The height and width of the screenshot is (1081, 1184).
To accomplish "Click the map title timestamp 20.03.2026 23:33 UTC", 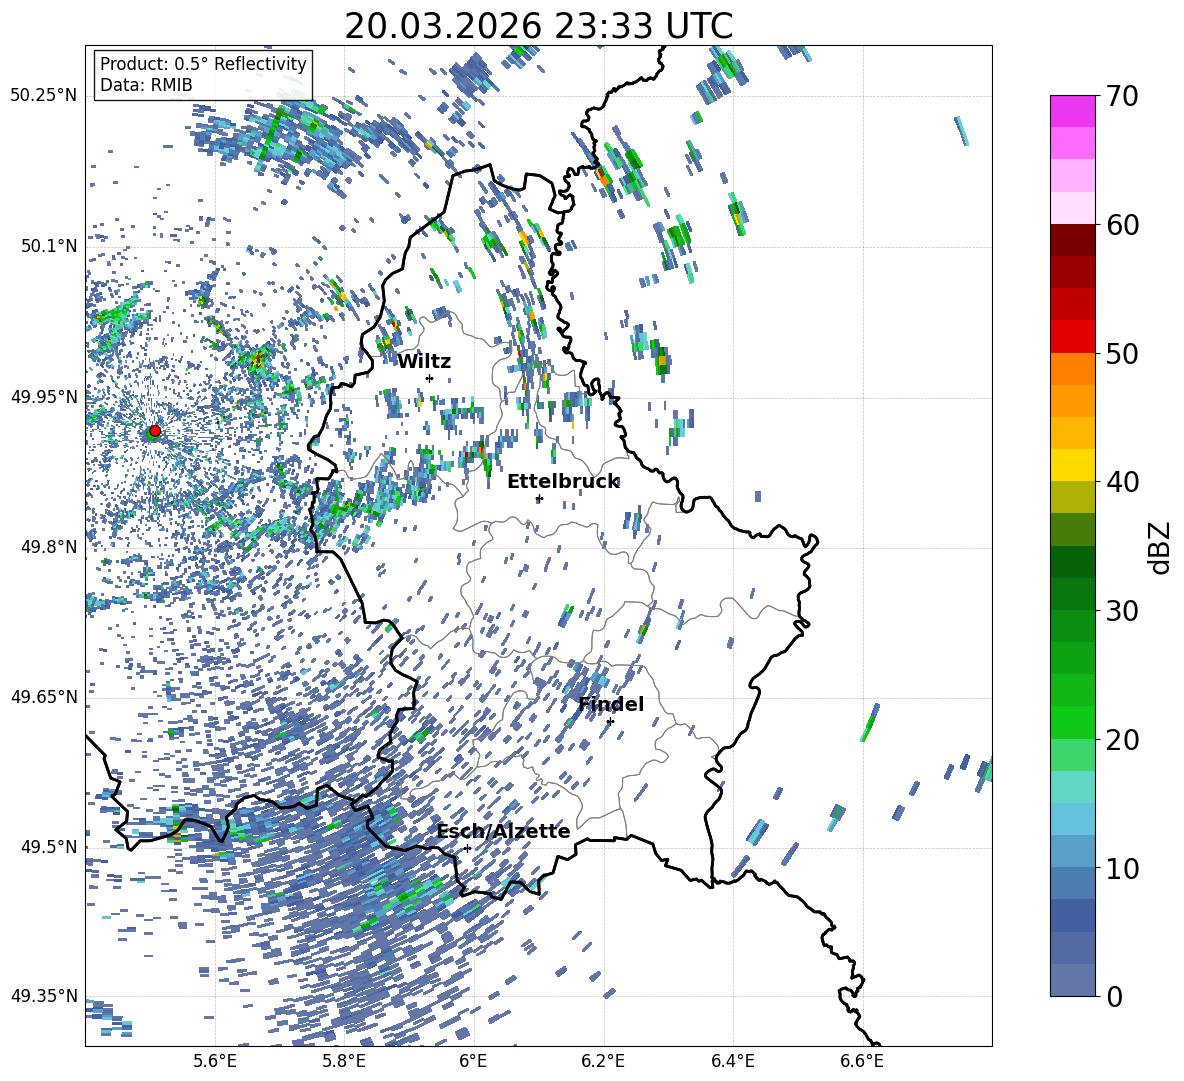I will tap(538, 26).
